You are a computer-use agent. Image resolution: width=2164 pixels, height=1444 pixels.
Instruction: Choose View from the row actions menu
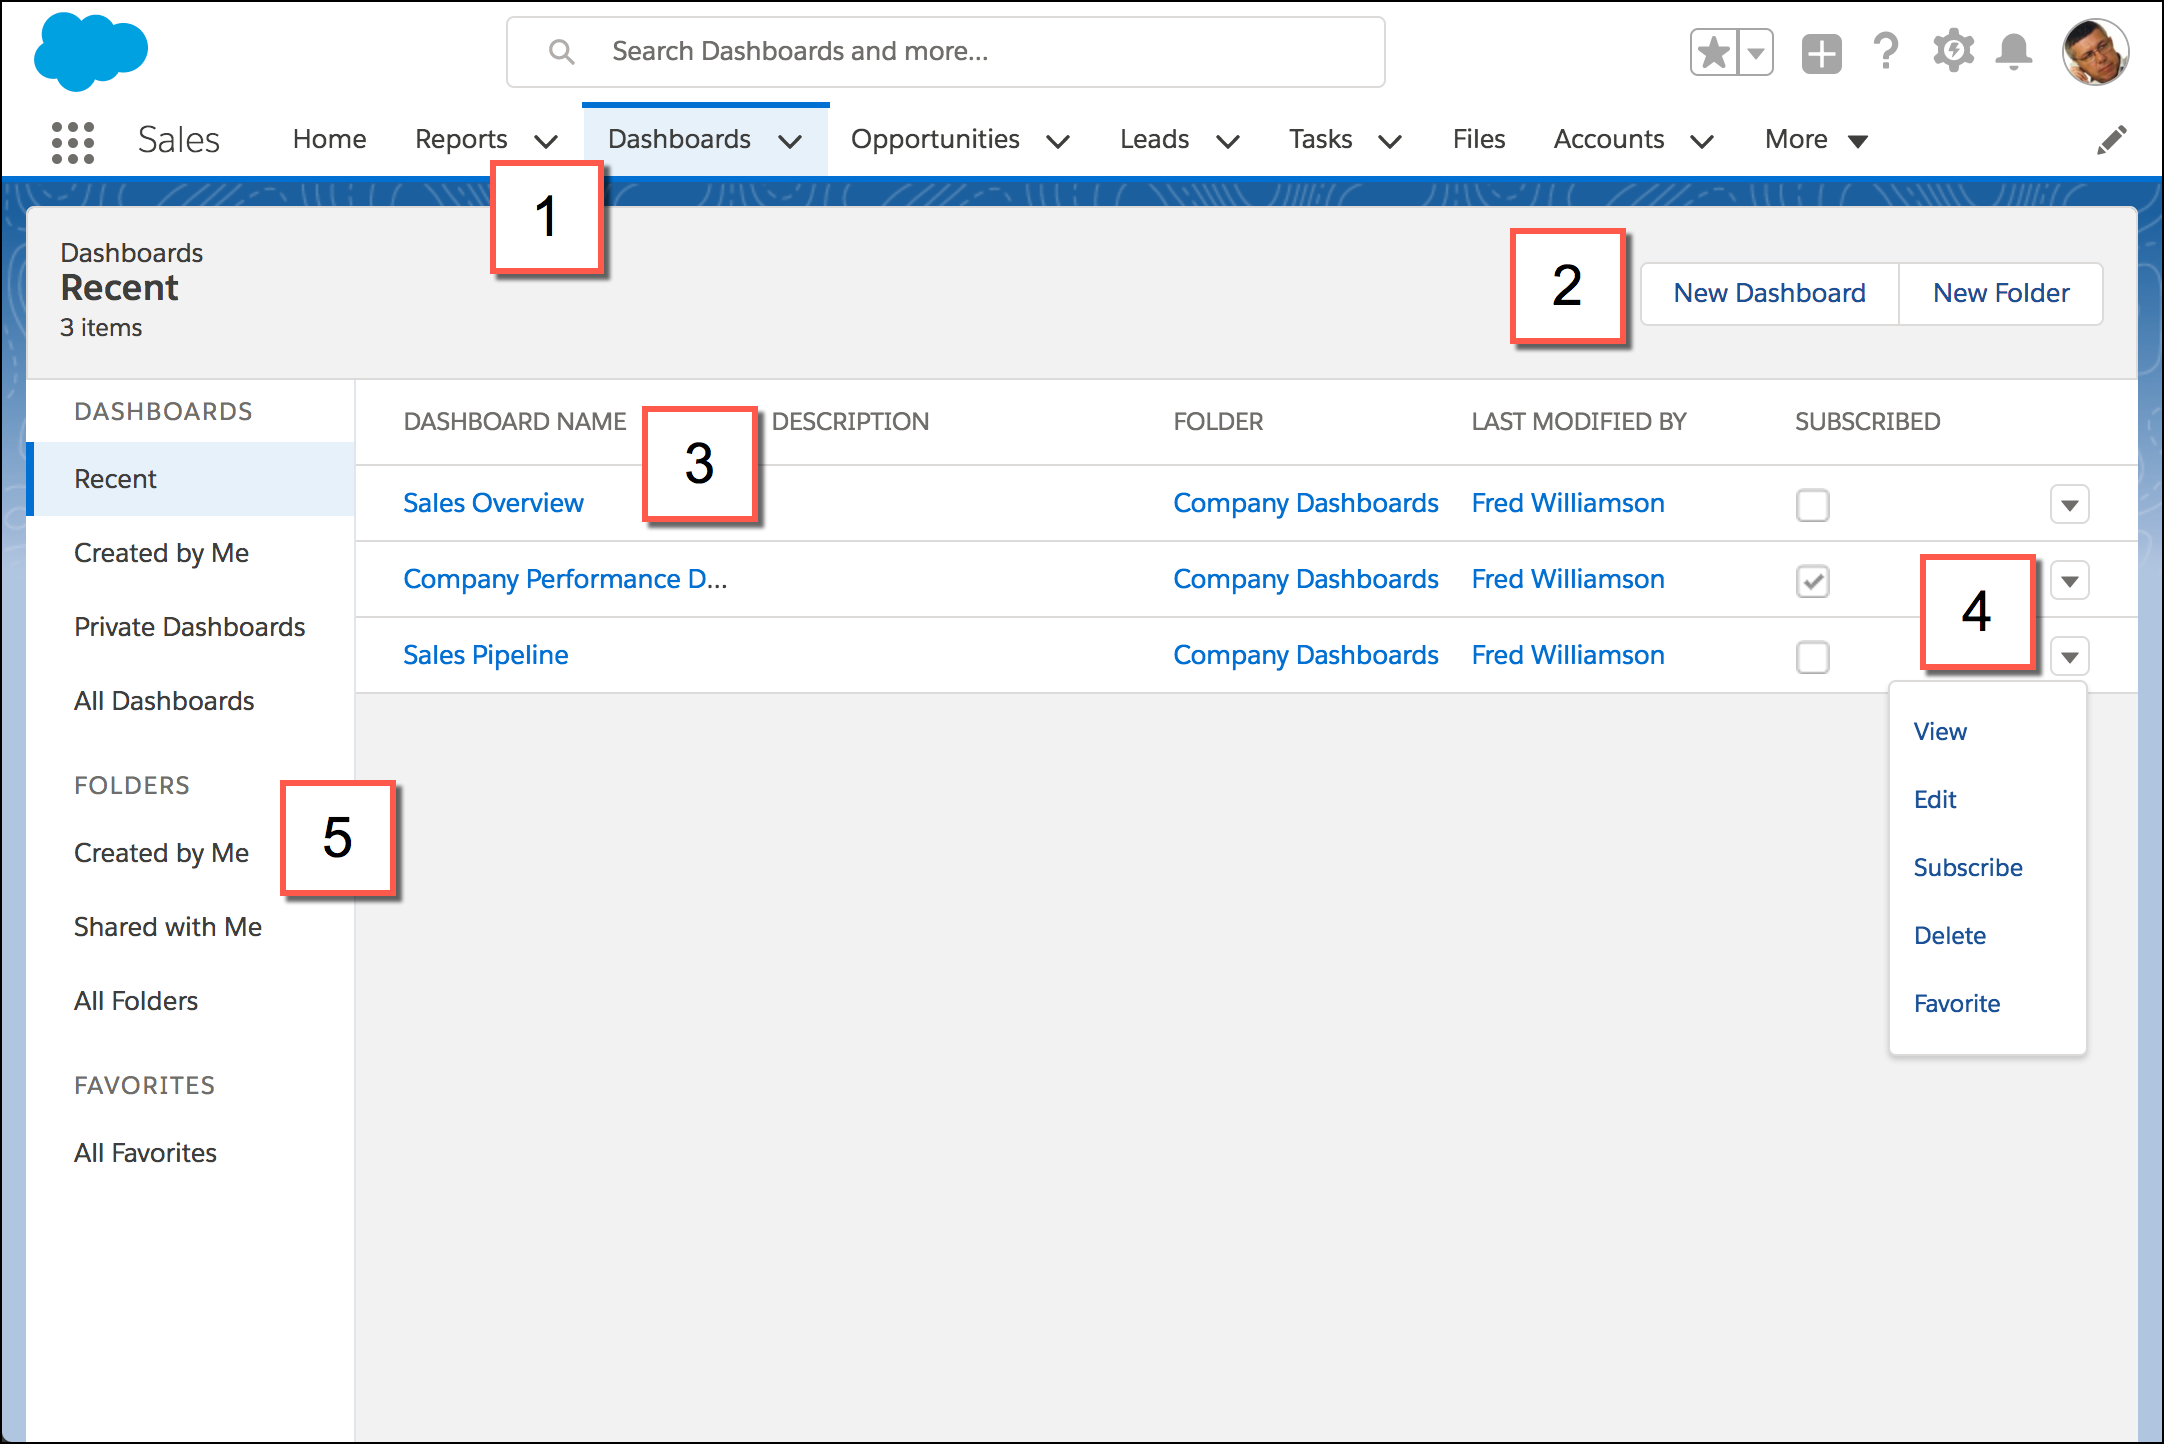coord(1940,731)
